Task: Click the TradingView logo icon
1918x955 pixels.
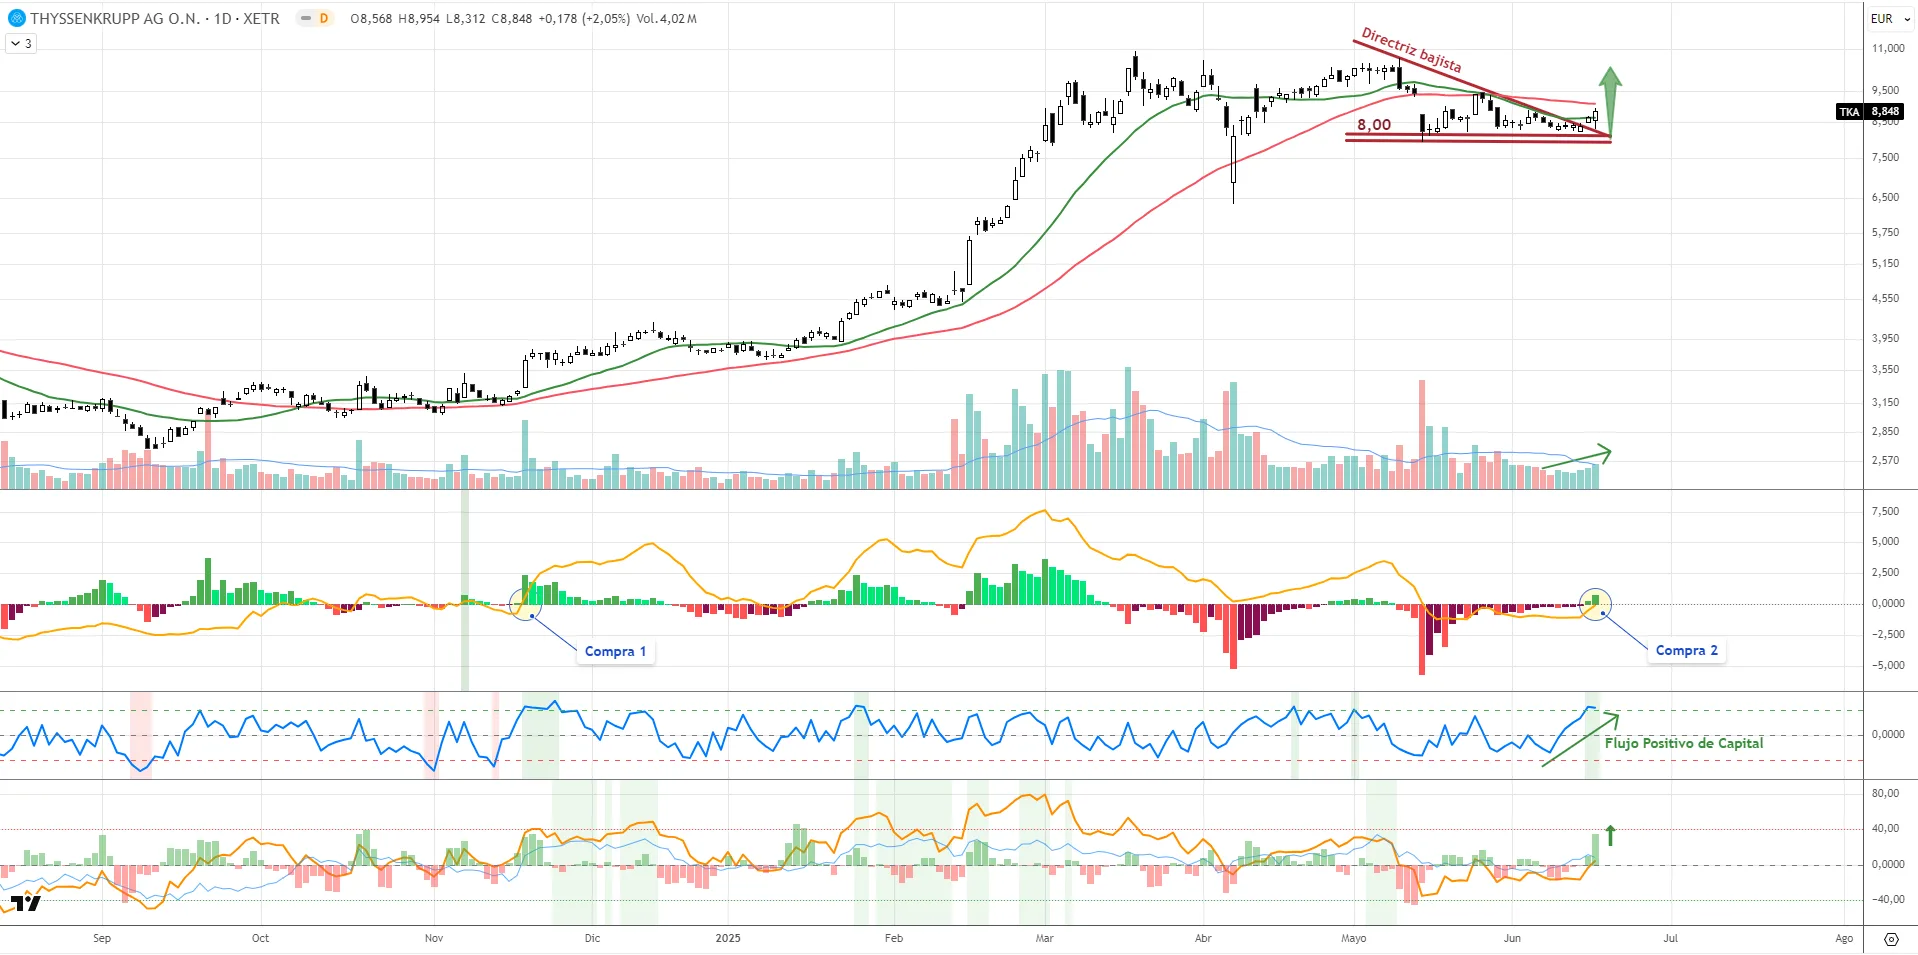Action: [26, 904]
